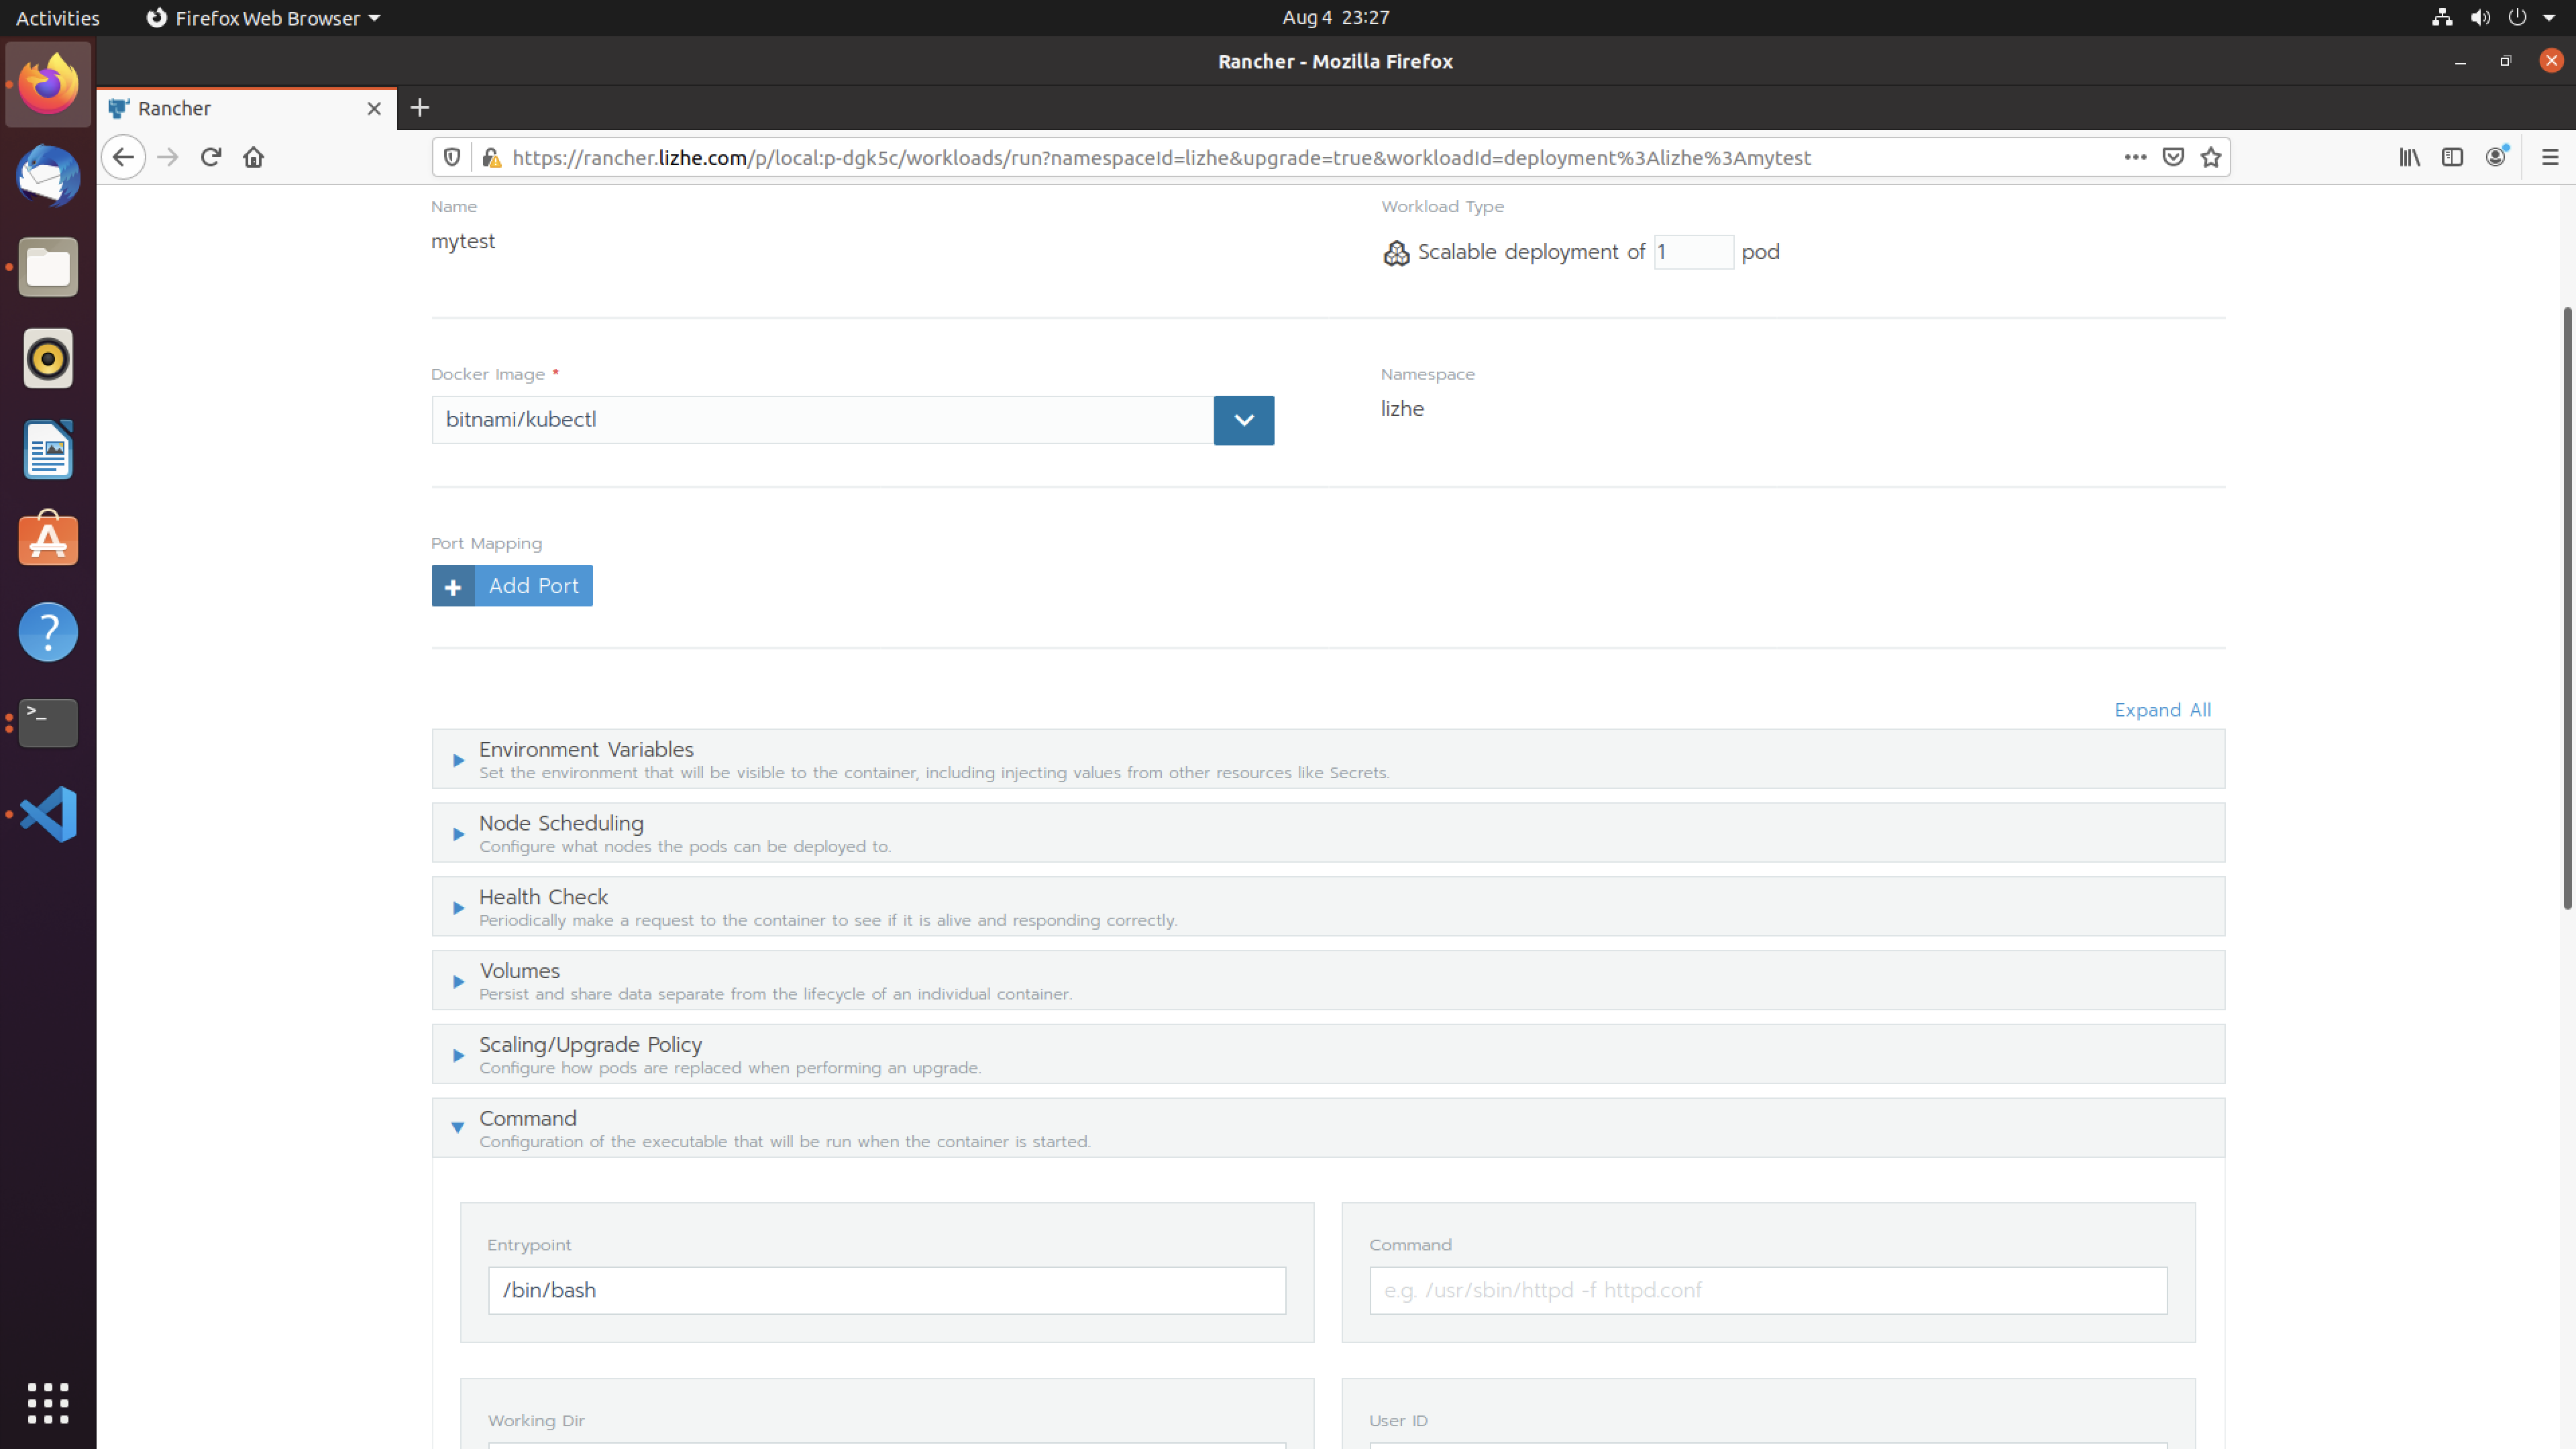The height and width of the screenshot is (1449, 2576).
Task: Focus the Docker Image field
Action: 822,420
